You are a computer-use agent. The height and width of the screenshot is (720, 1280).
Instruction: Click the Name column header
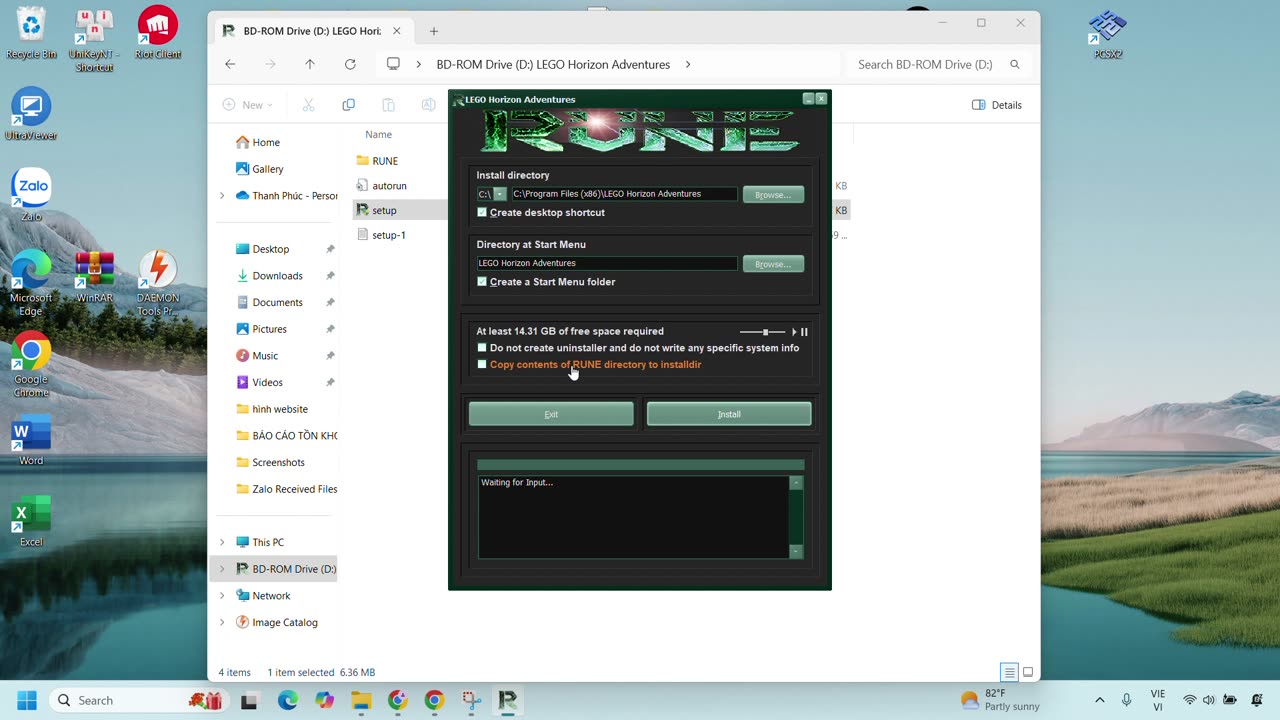378,134
